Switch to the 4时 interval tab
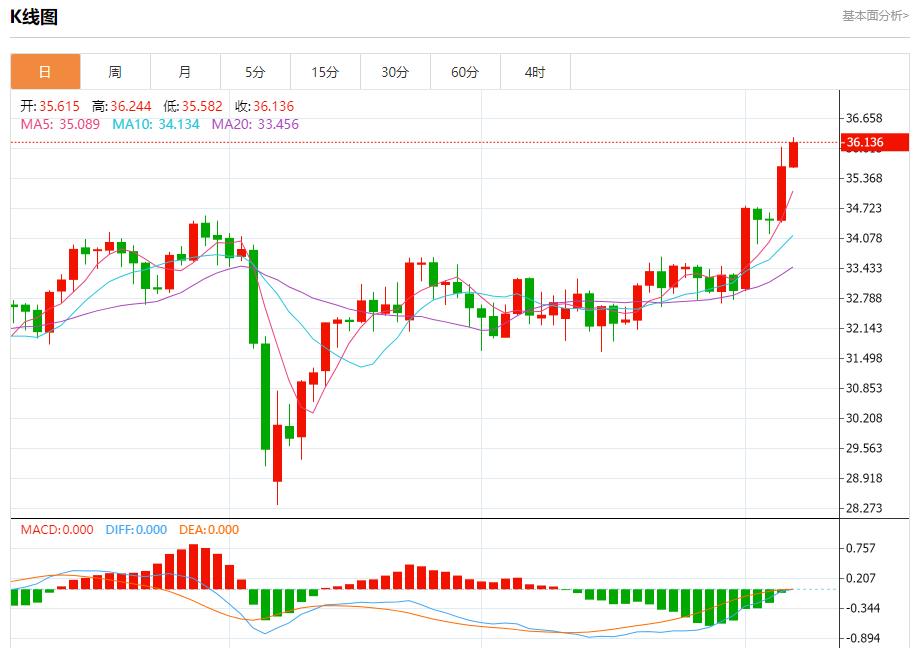The width and height of the screenshot is (915, 648). (x=535, y=72)
